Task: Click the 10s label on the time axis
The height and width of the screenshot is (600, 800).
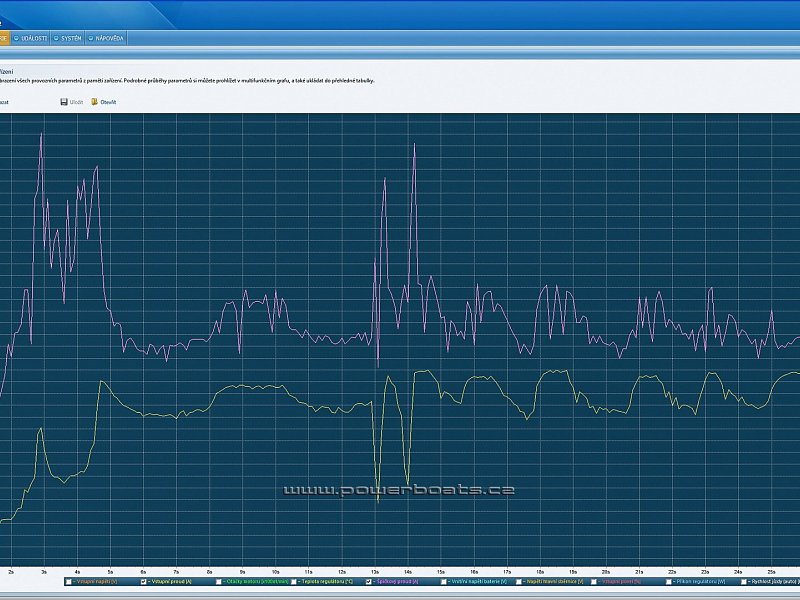Action: (x=276, y=572)
